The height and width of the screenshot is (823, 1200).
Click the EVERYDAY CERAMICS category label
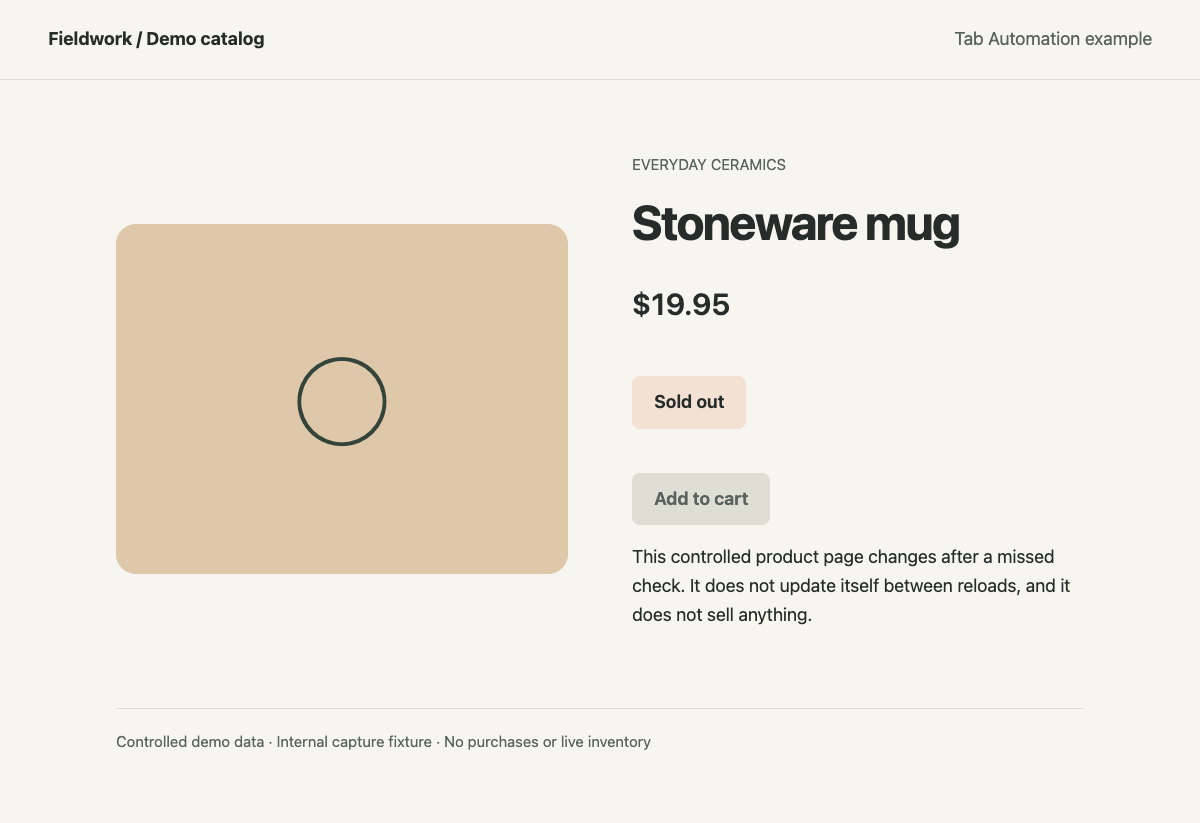[709, 165]
